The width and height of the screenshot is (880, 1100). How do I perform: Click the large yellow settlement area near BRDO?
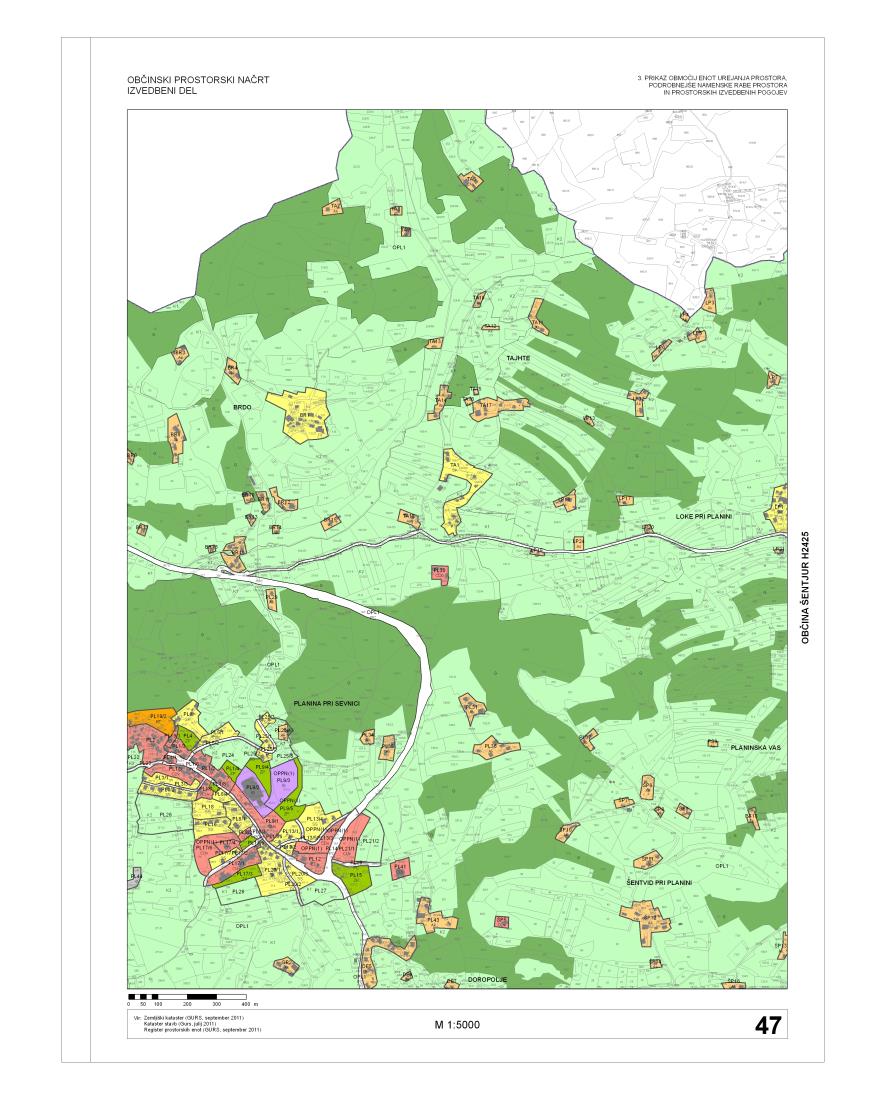[x=305, y=415]
